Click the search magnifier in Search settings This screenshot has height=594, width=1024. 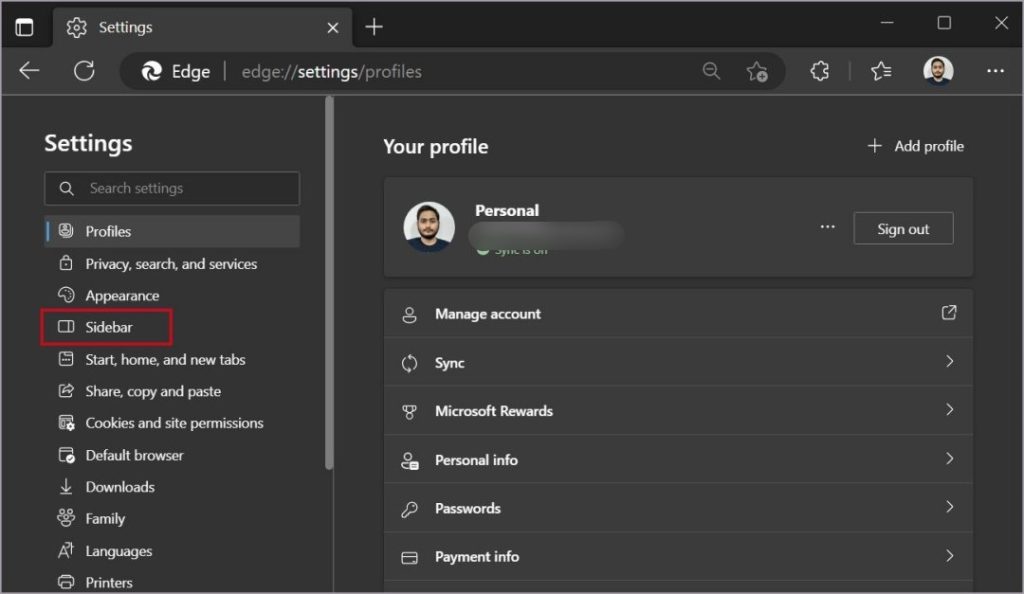click(x=66, y=189)
